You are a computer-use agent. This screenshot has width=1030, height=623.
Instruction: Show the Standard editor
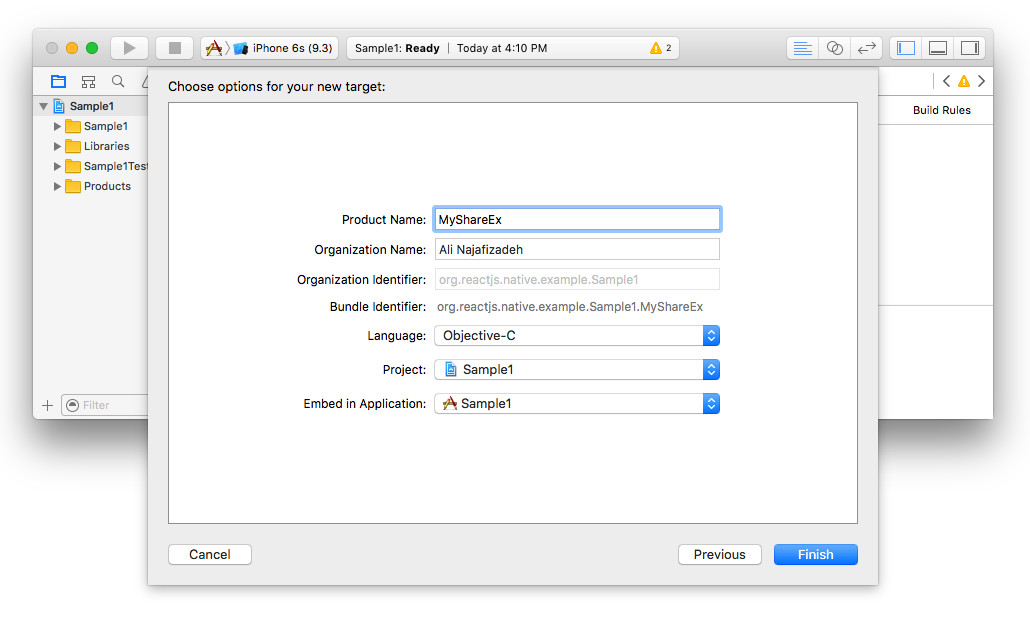pyautogui.click(x=803, y=48)
